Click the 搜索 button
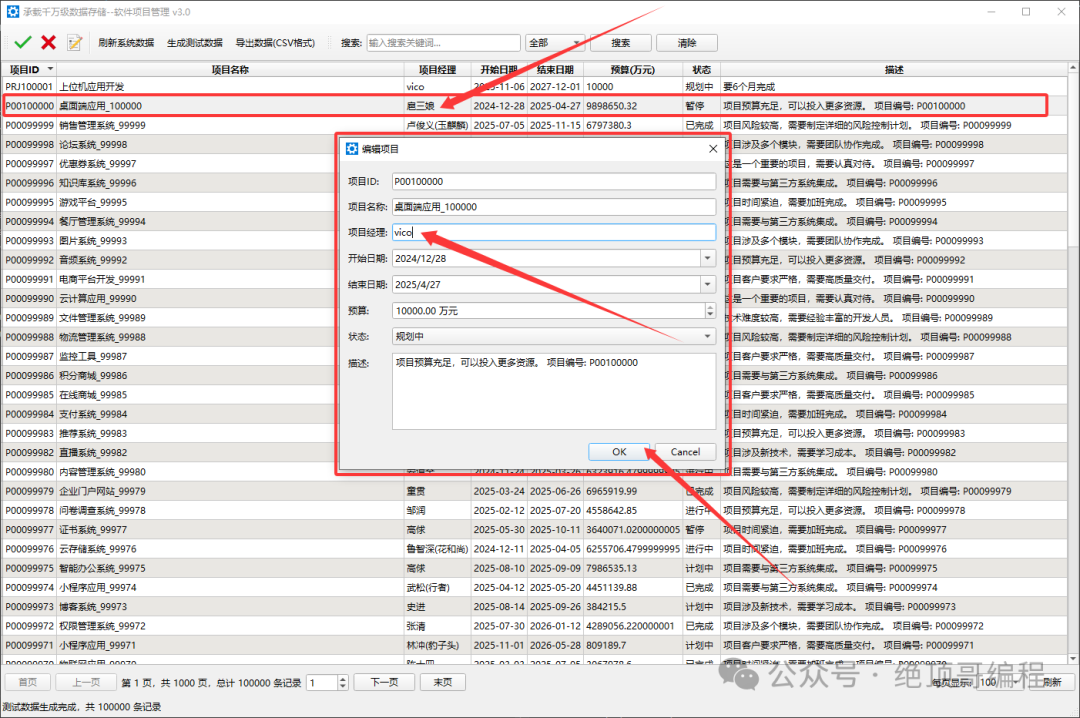This screenshot has width=1080, height=718. coord(621,43)
